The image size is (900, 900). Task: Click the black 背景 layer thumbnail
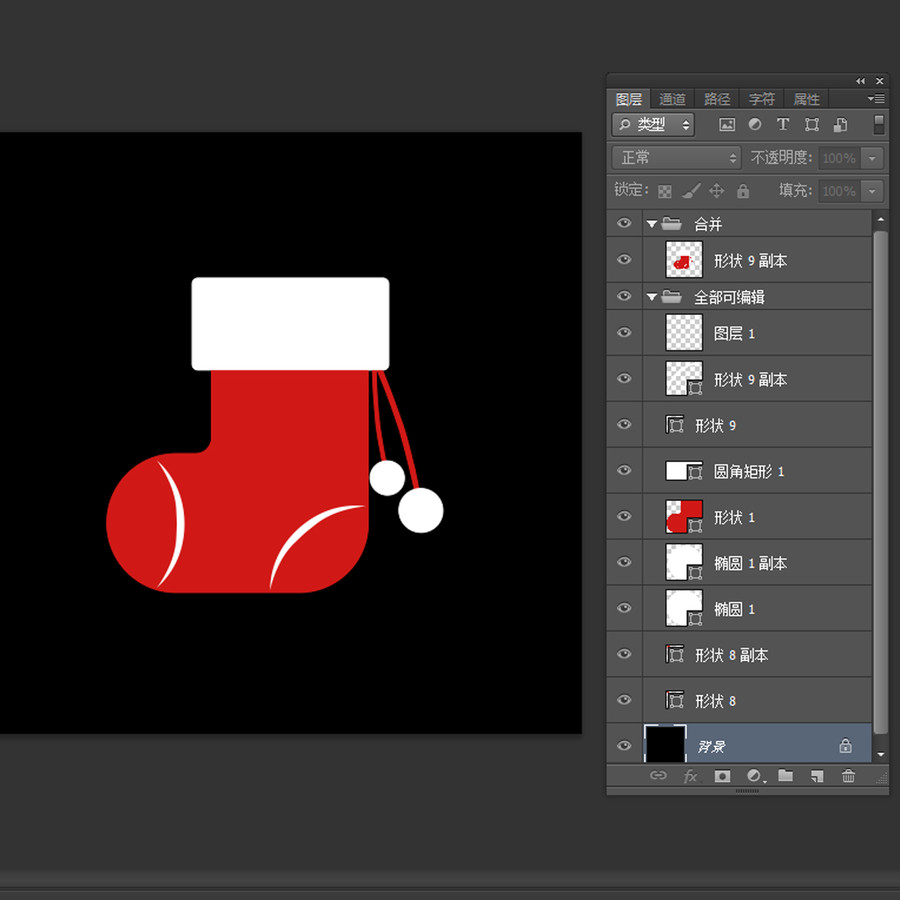click(665, 744)
